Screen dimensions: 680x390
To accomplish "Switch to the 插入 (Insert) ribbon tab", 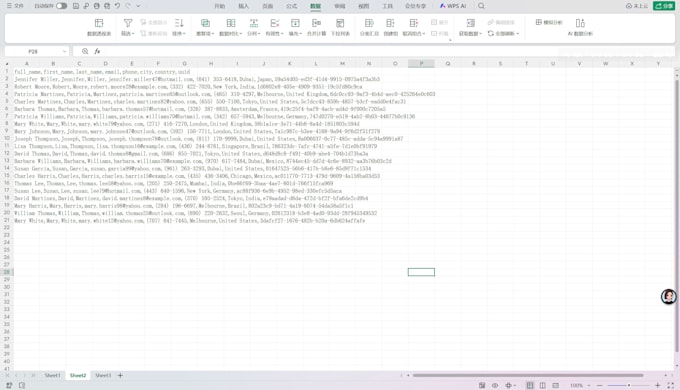I will 243,6.
